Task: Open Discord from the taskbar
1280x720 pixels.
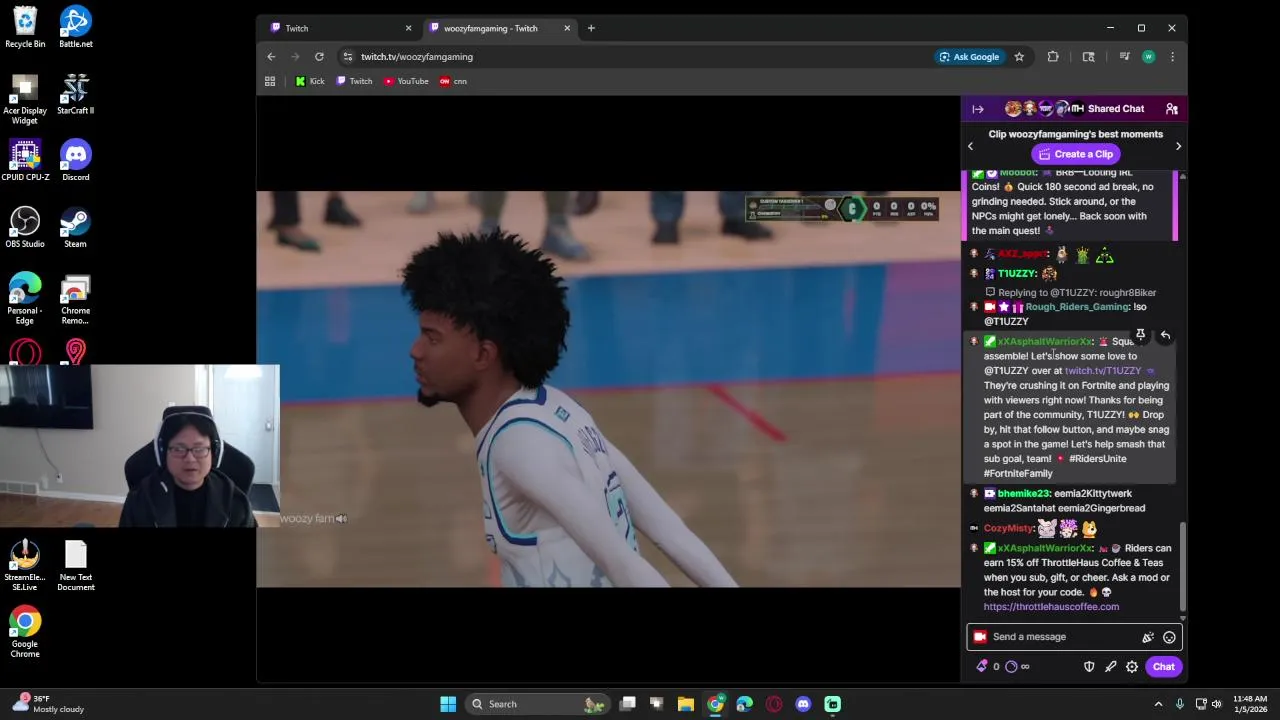Action: [803, 704]
